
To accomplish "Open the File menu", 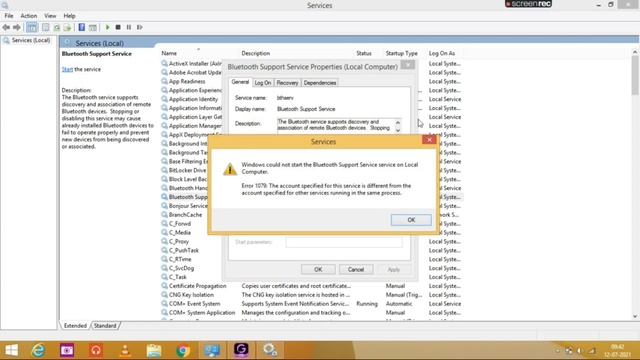I will tap(9, 16).
